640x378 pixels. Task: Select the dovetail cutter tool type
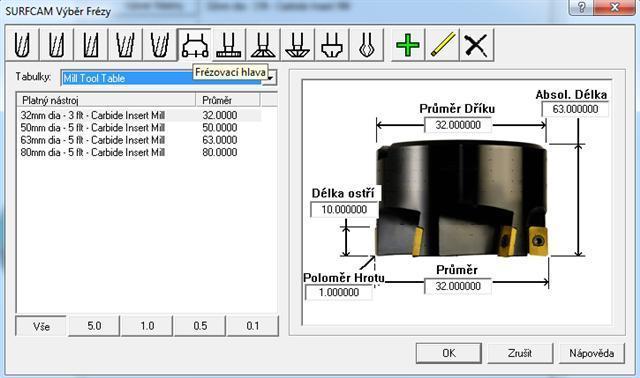(263, 45)
